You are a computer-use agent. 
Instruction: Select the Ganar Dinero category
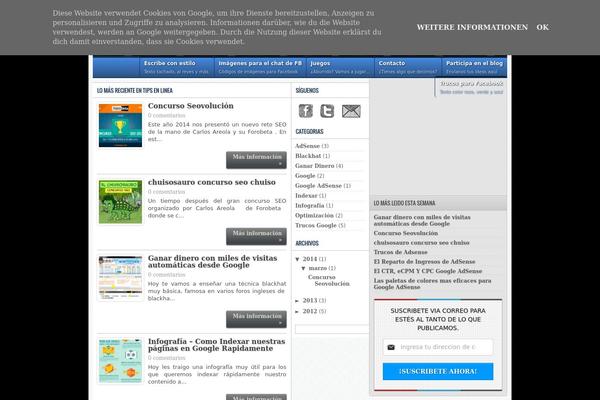315,166
